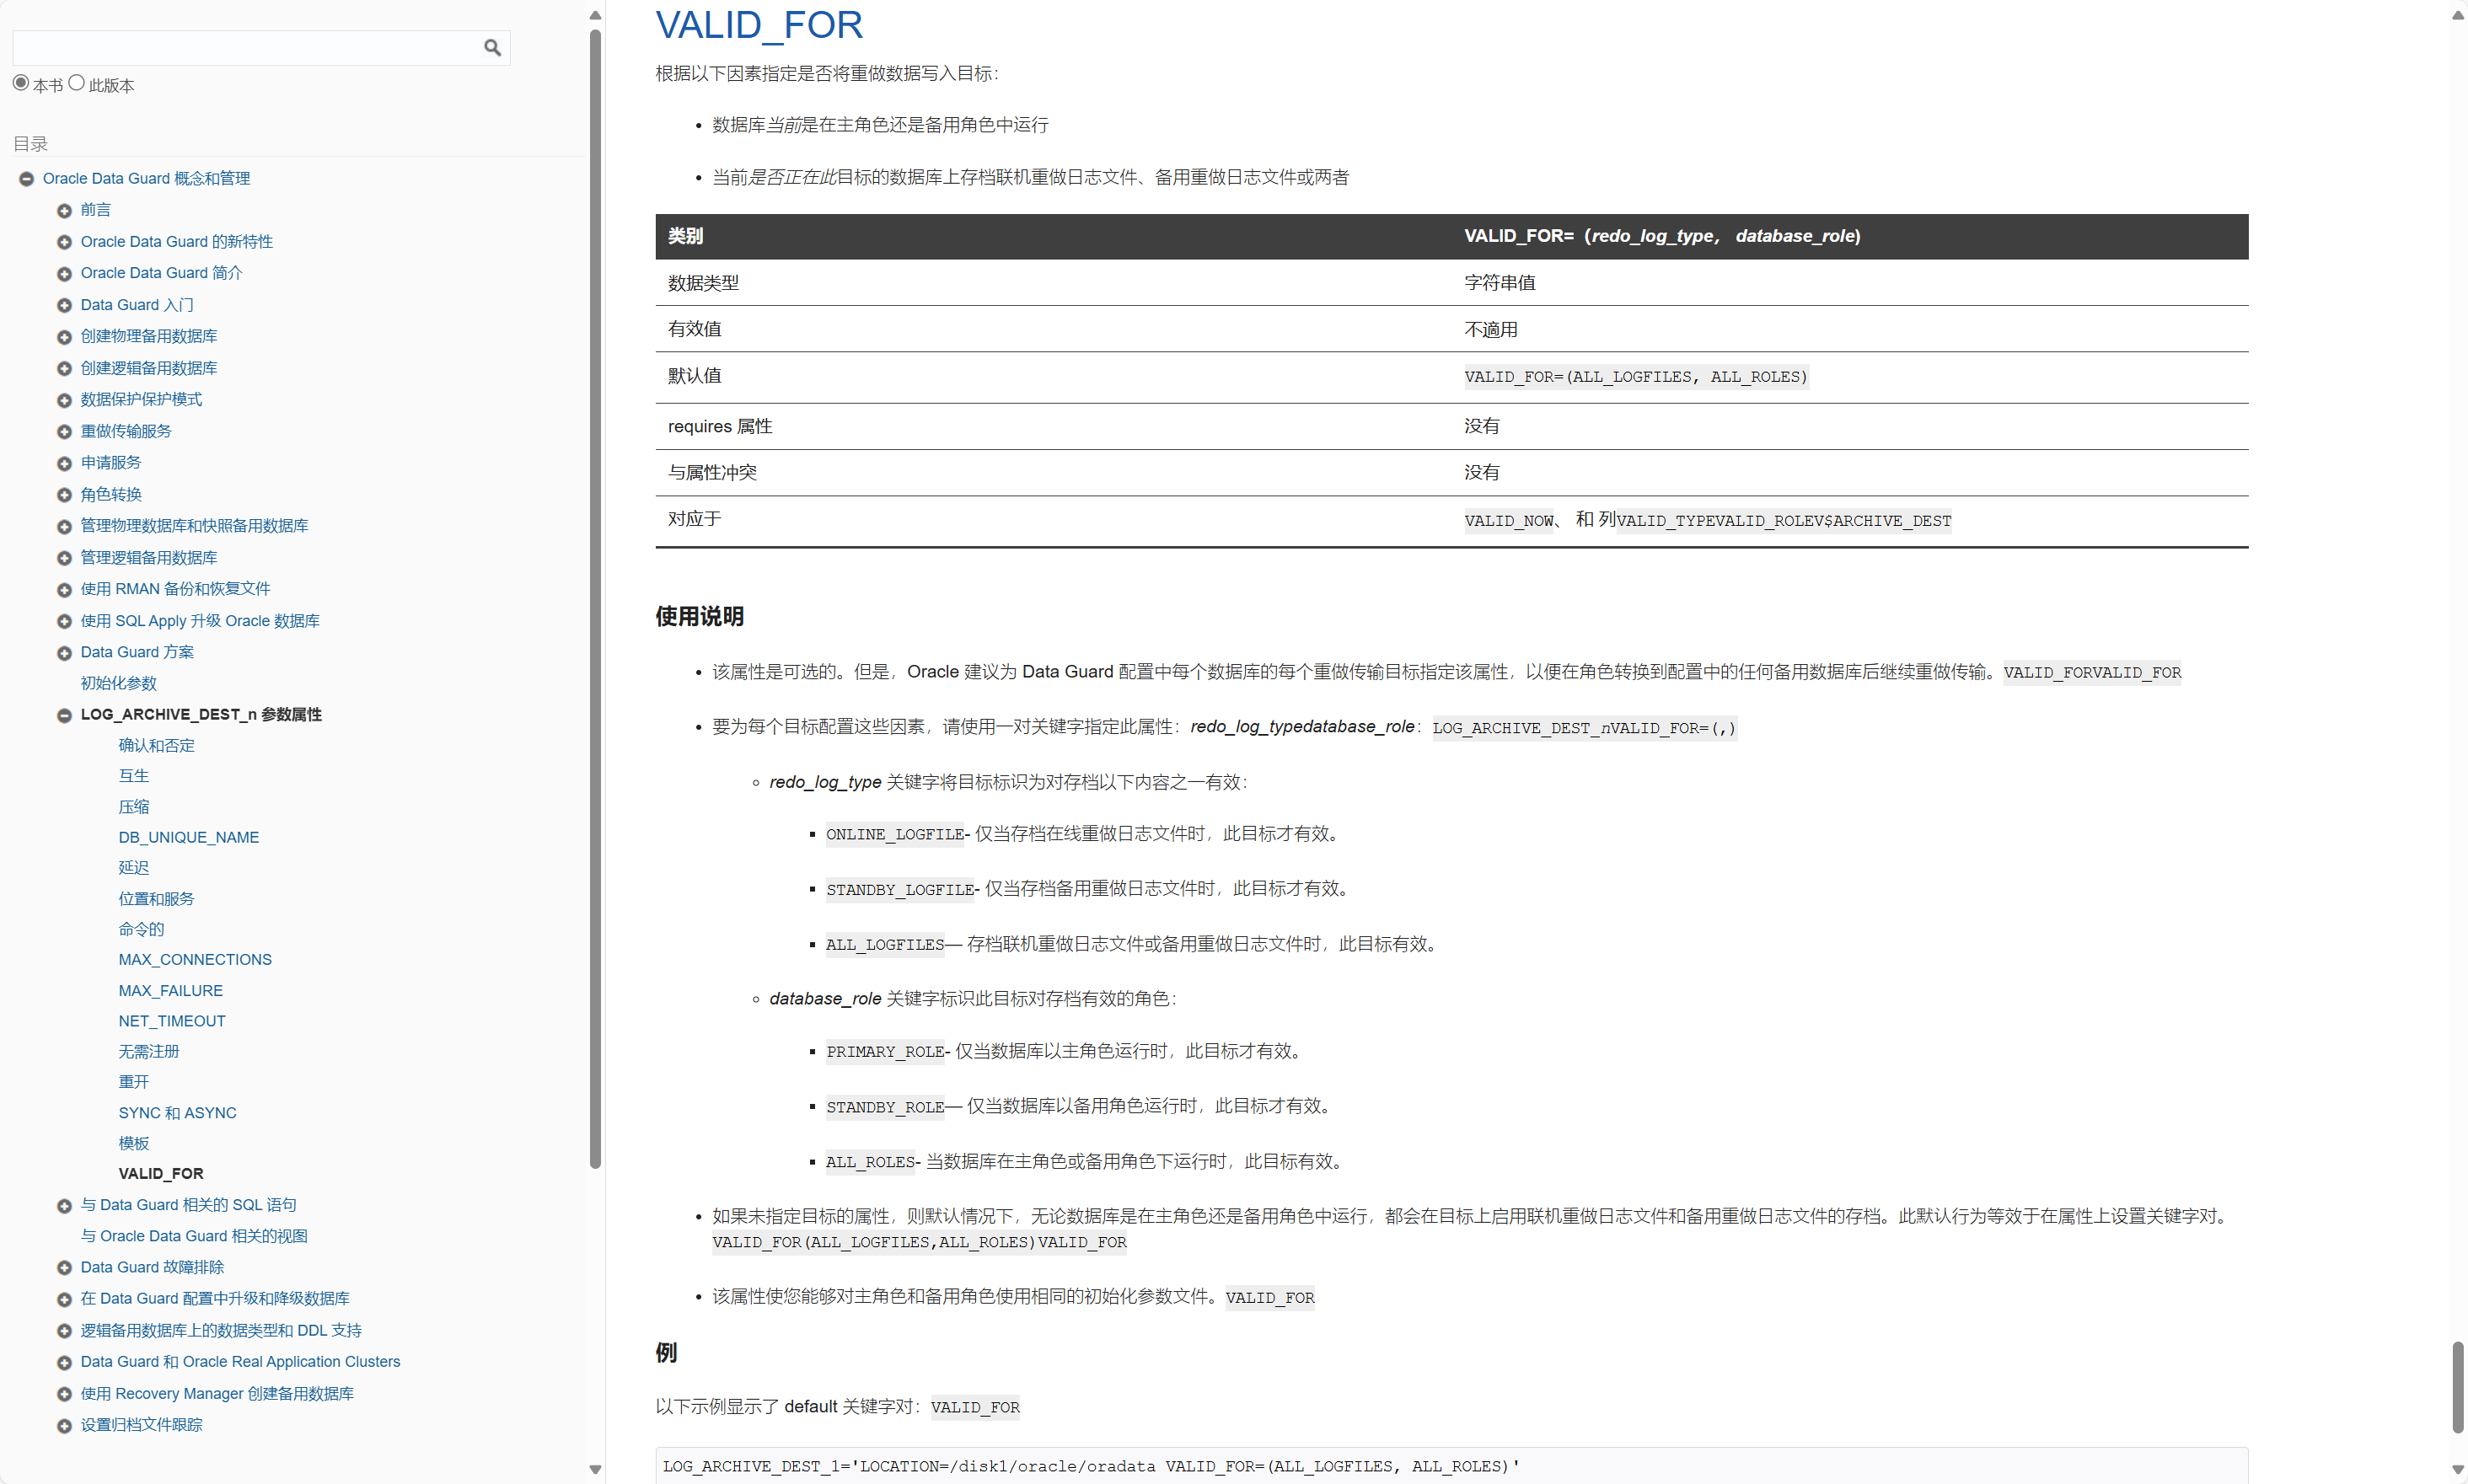Screen dimensions: 2468x1484
Task: Expand the 前言 tree node icon
Action: click(64, 211)
